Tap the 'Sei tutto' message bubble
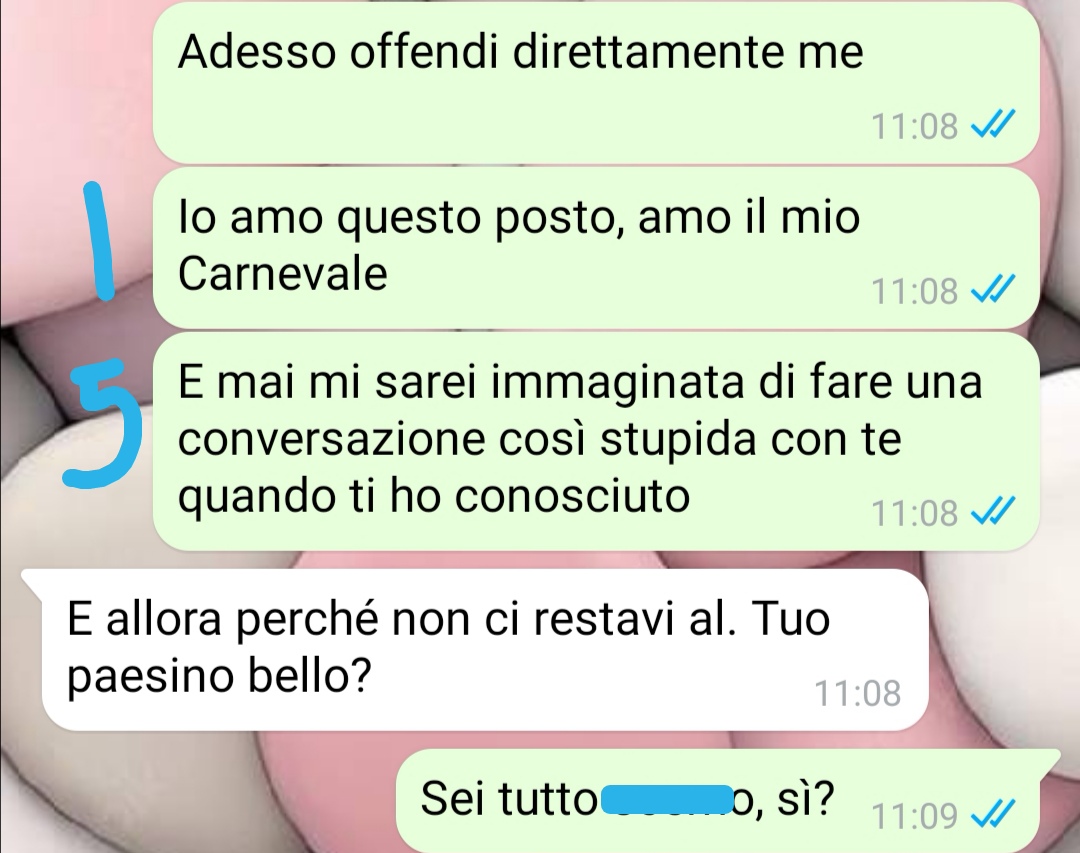1080x853 pixels. (728, 801)
